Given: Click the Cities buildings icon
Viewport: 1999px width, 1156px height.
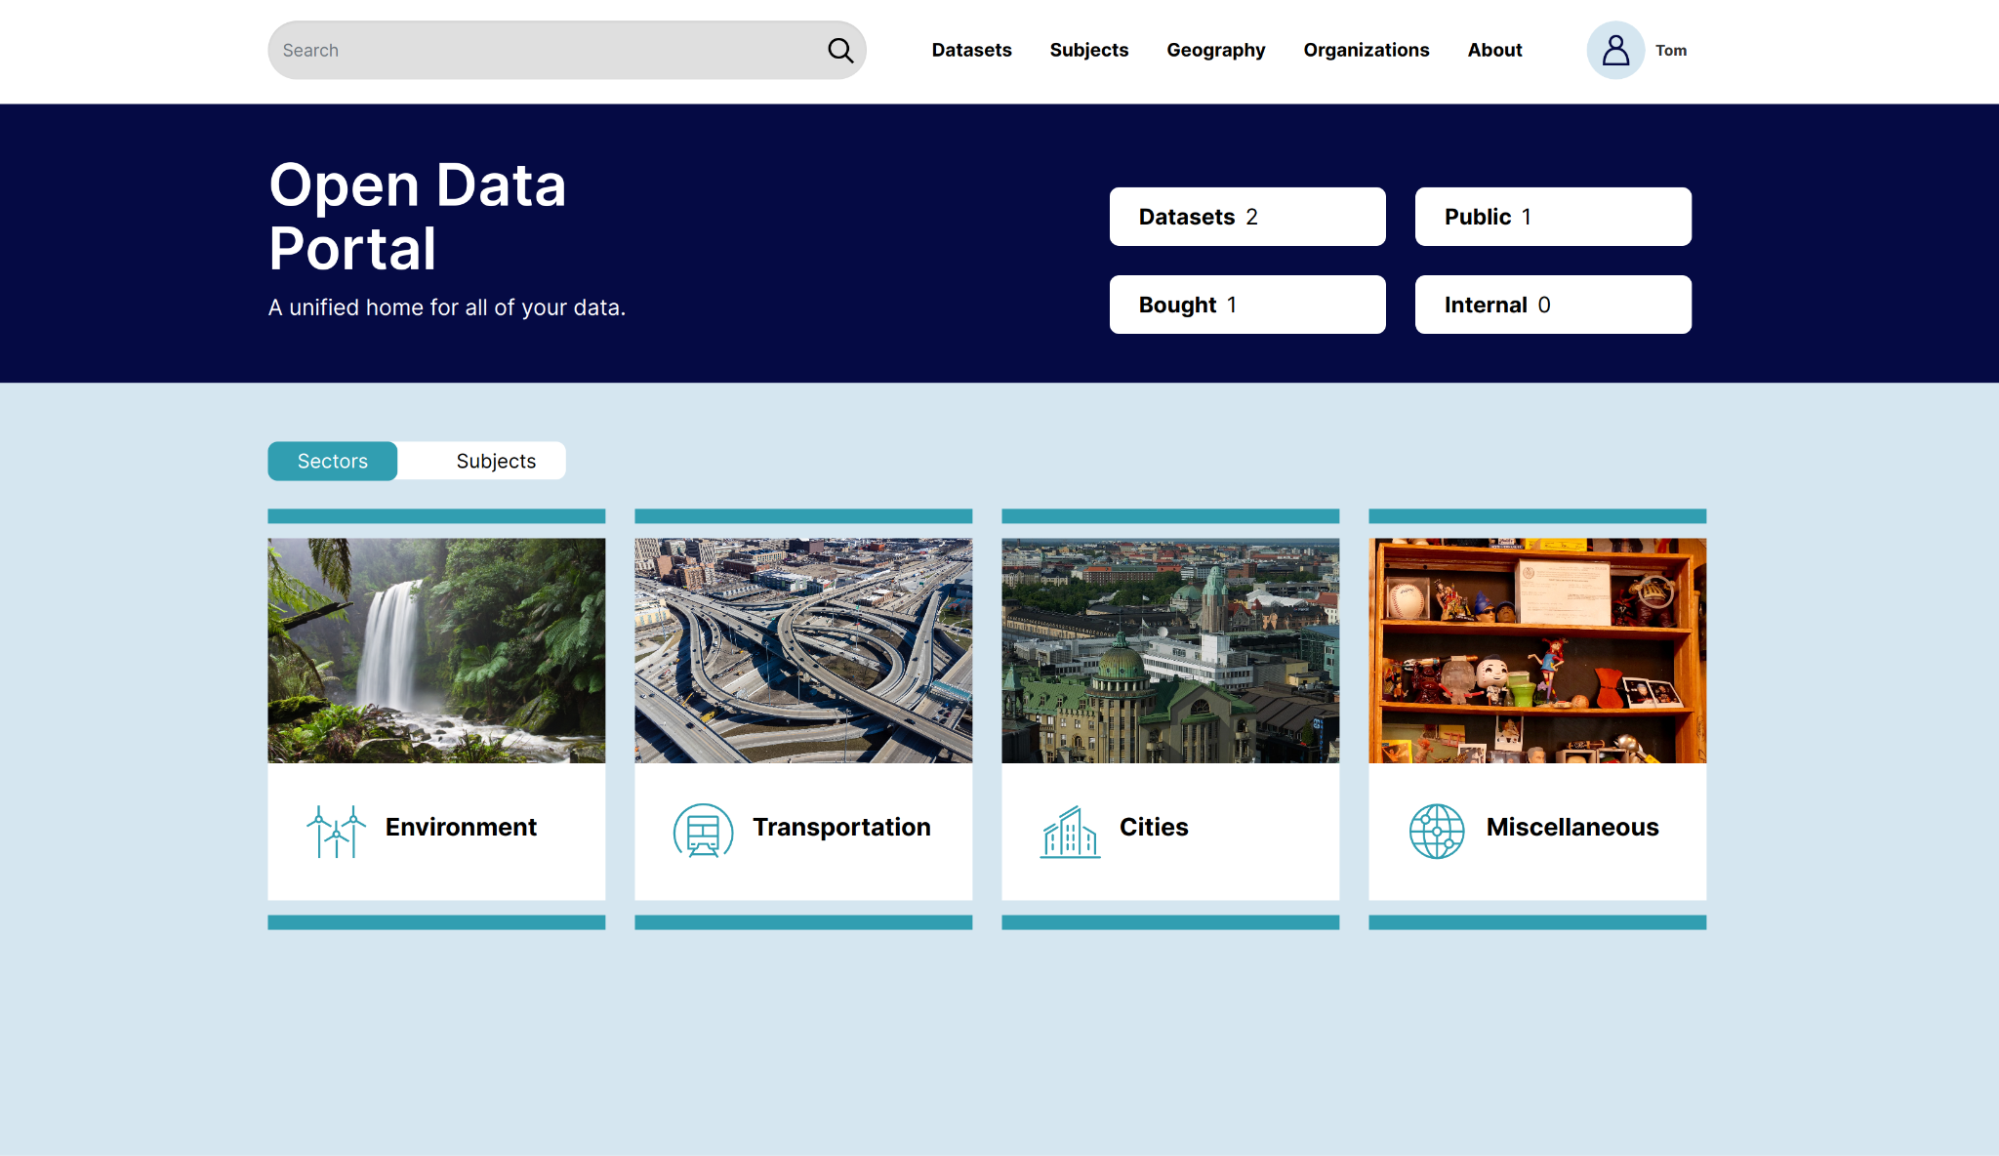Looking at the screenshot, I should (x=1070, y=831).
